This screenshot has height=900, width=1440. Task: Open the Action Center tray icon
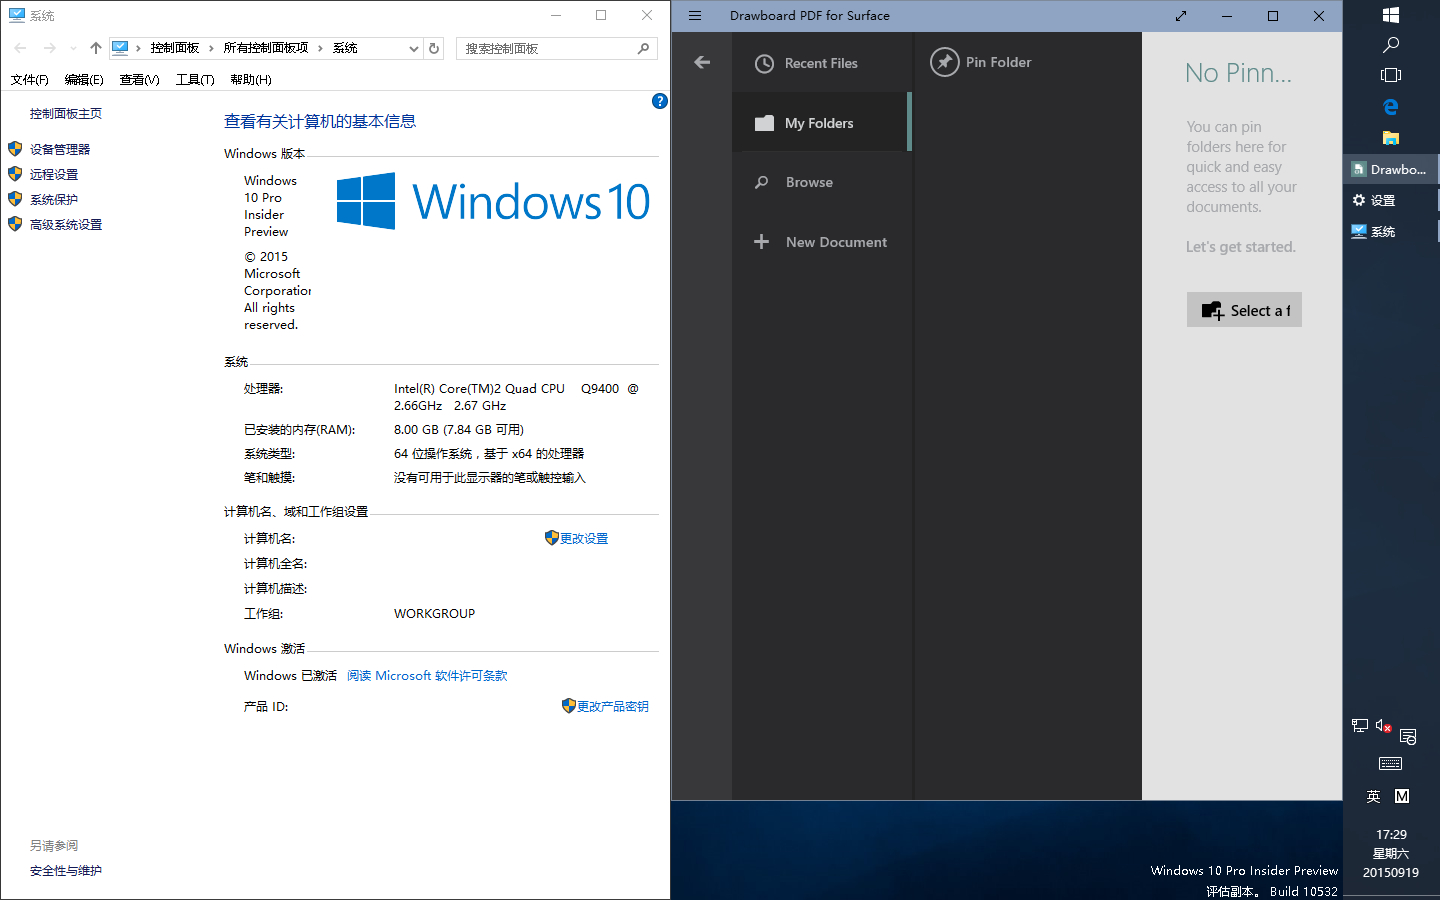click(1408, 737)
